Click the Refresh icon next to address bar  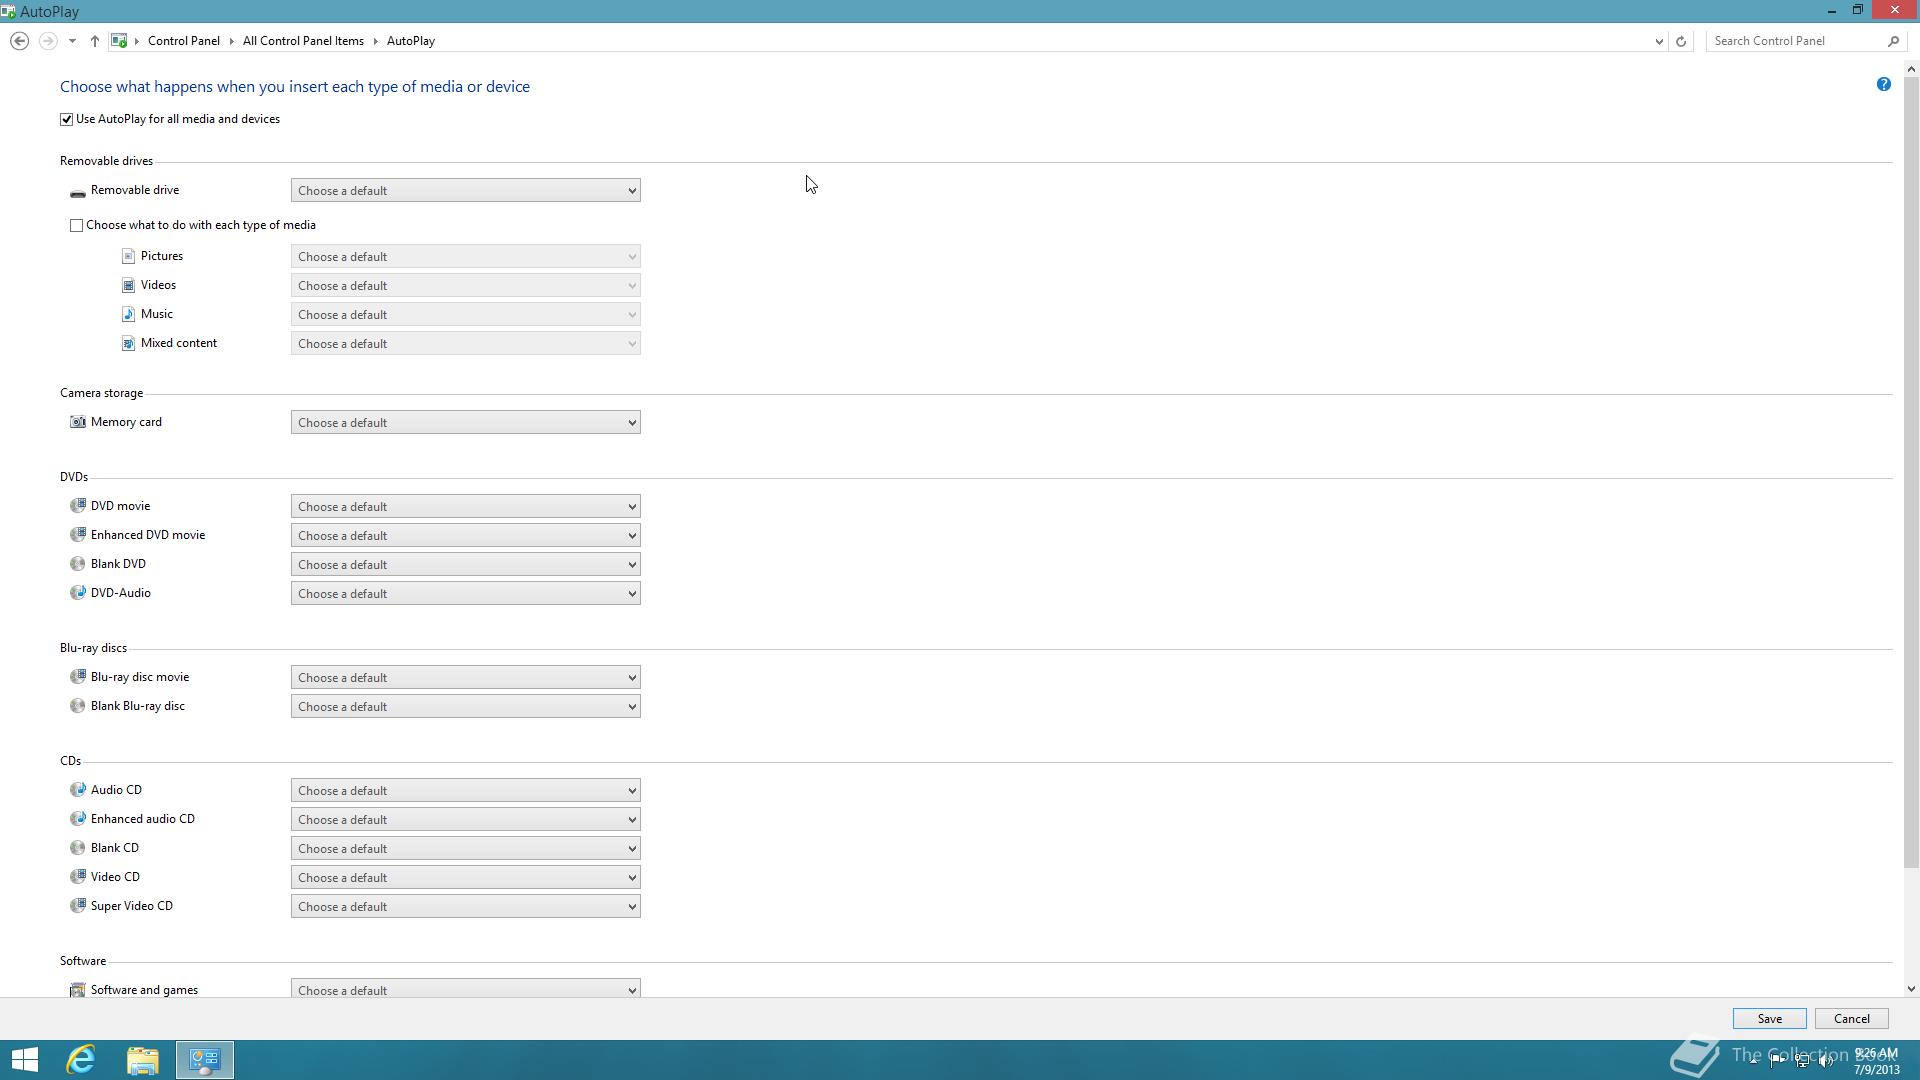(1681, 41)
